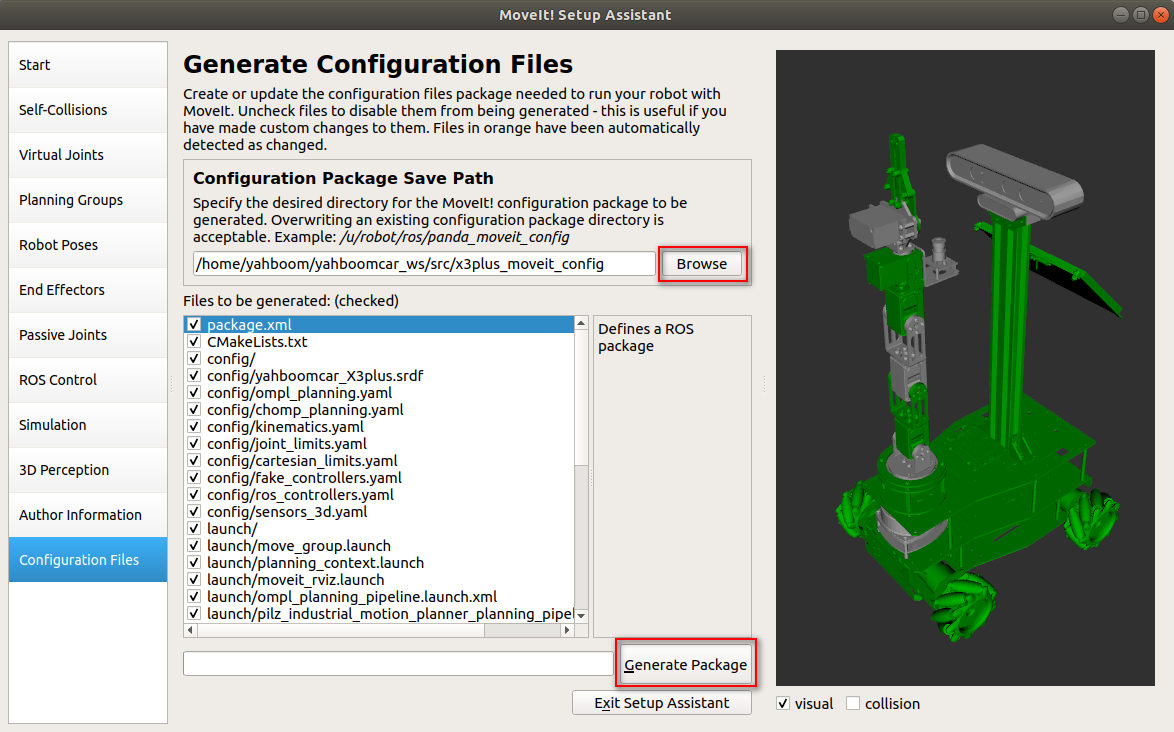
Task: Select launch/planning_context.launch file name
Action: (x=315, y=563)
